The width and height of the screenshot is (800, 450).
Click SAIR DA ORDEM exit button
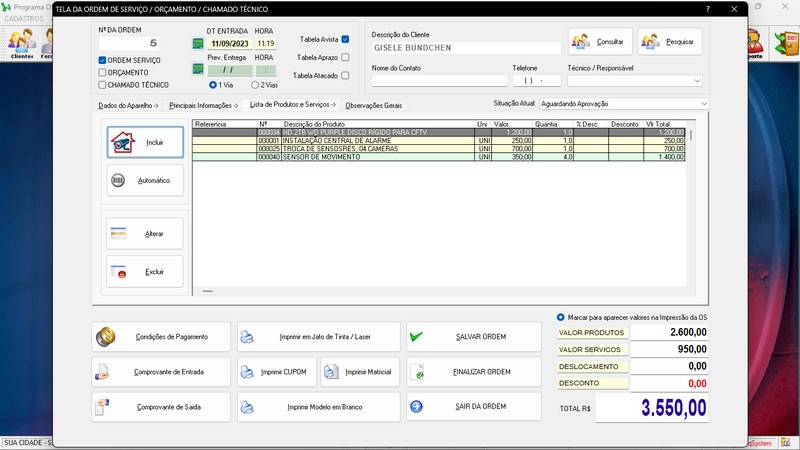(x=473, y=407)
